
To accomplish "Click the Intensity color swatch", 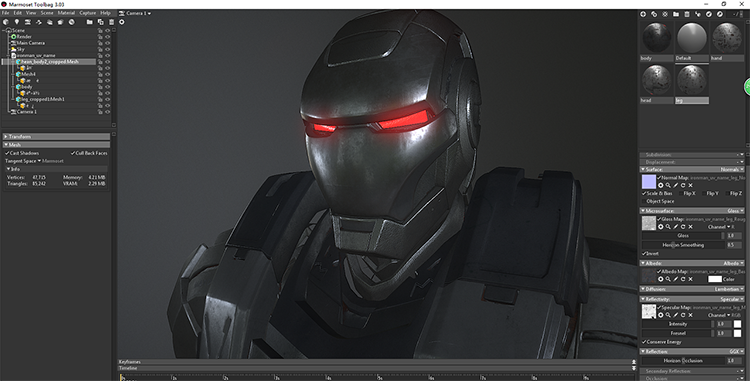I will 737,324.
